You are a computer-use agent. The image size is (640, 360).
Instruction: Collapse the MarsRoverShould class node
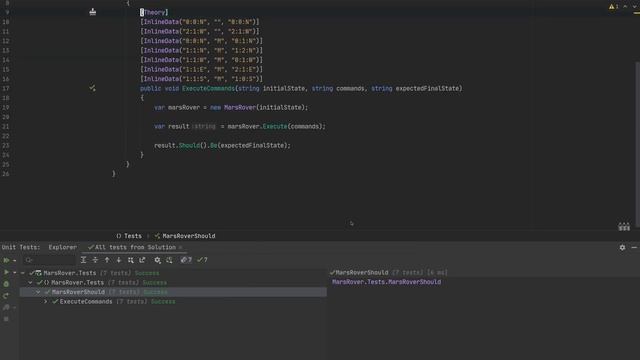coord(38,292)
